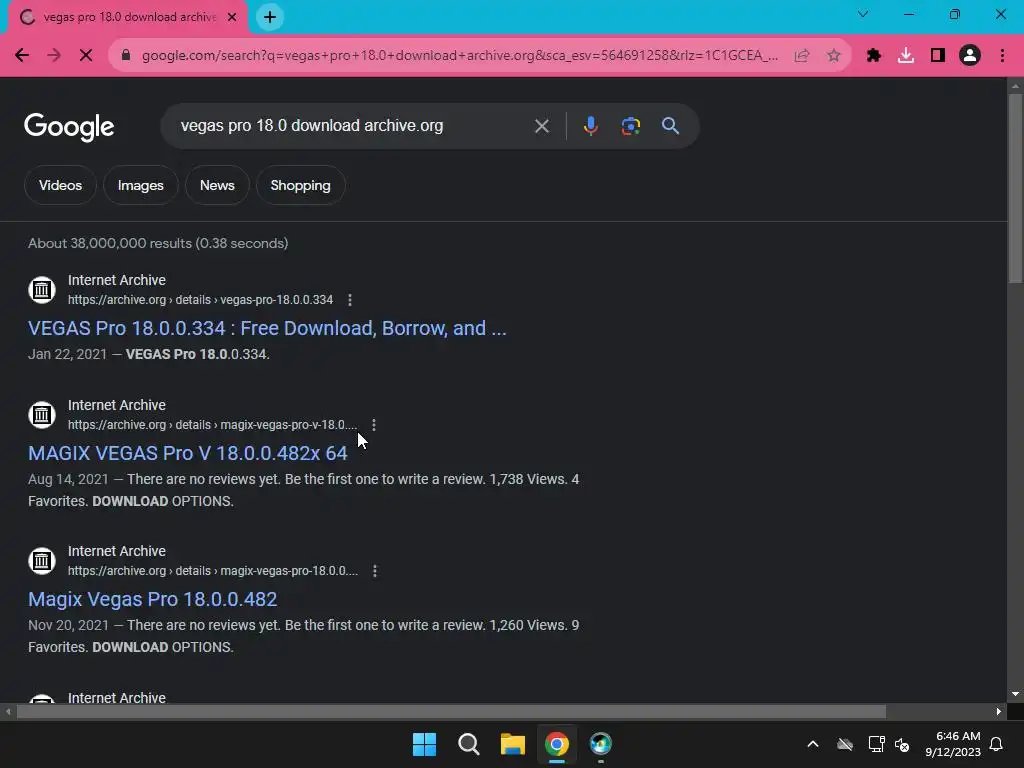Open Windows taskbar search

[469, 744]
